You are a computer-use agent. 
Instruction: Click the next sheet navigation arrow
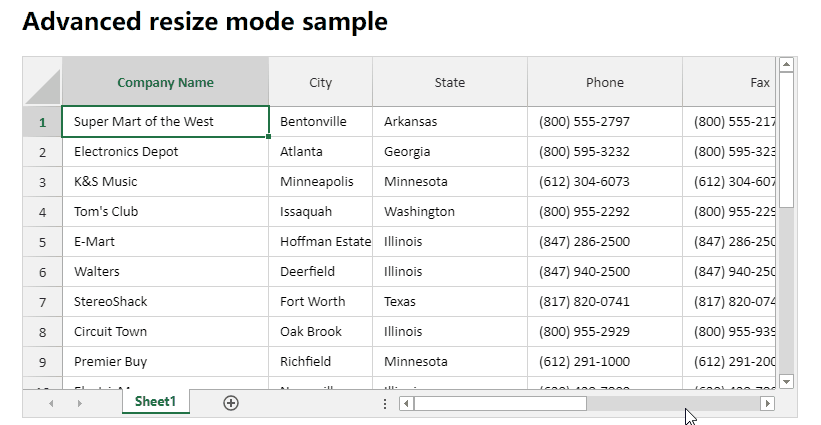pyautogui.click(x=80, y=403)
